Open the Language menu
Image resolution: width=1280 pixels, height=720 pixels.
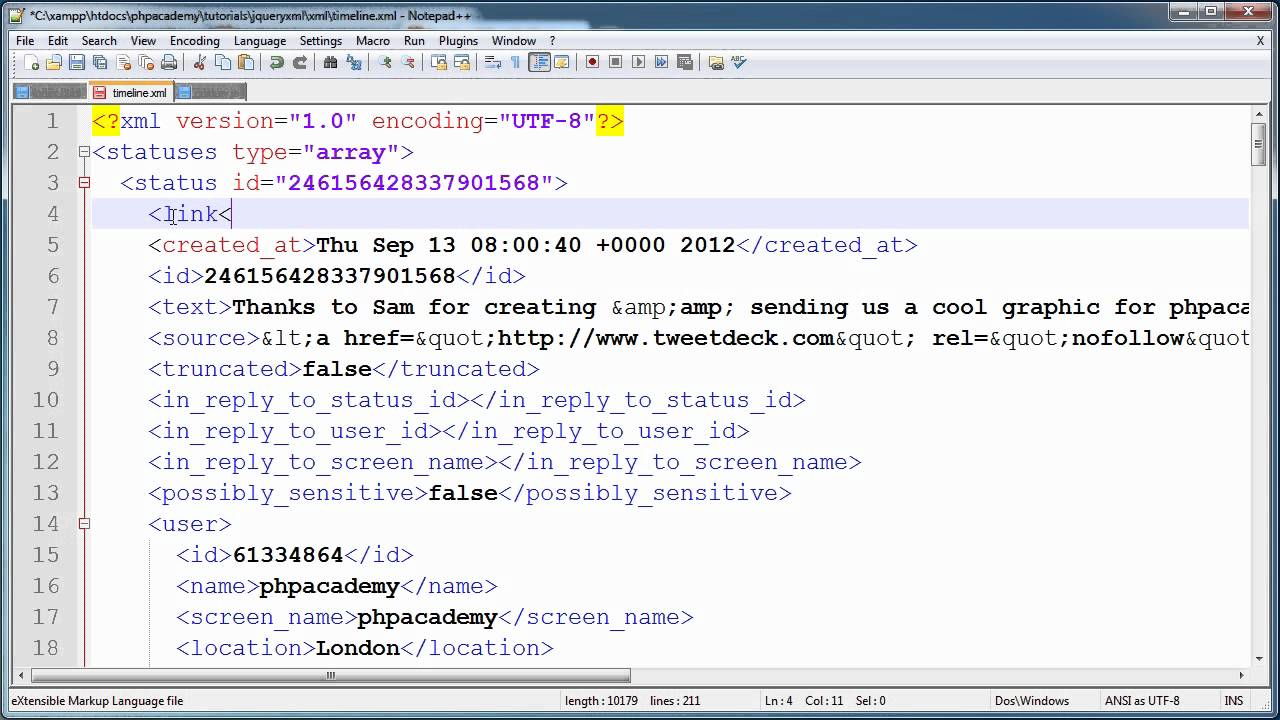(x=260, y=41)
